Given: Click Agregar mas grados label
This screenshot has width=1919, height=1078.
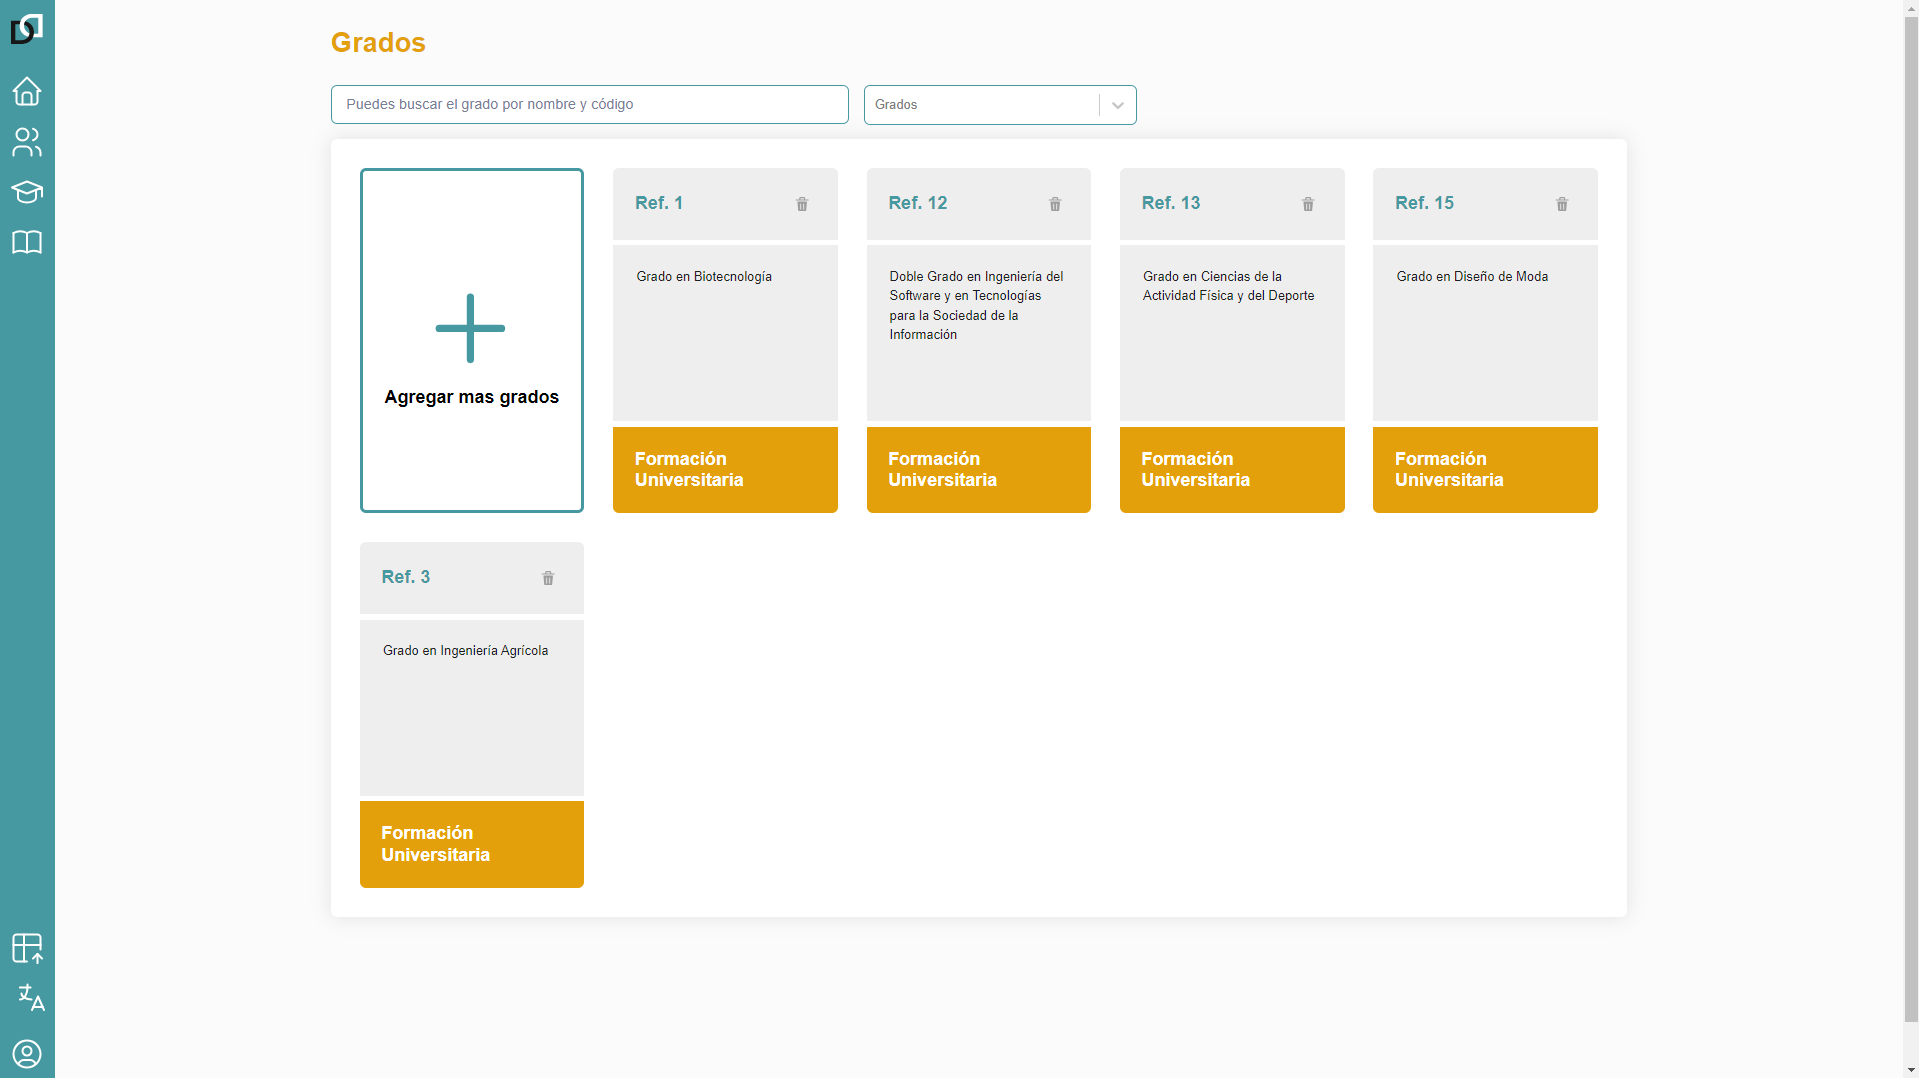Looking at the screenshot, I should 472,397.
